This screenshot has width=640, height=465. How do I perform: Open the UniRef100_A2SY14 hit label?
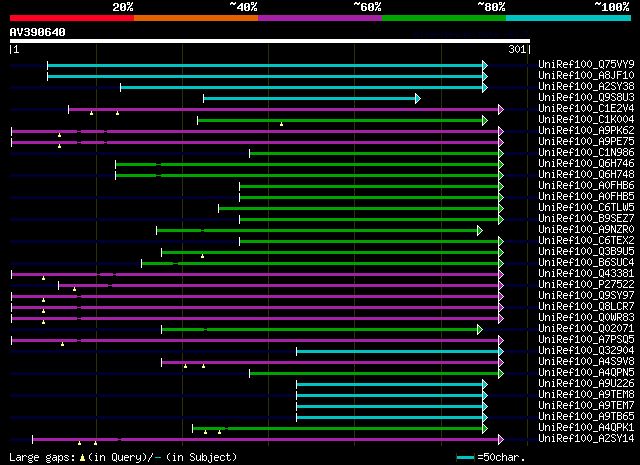[x=586, y=438]
